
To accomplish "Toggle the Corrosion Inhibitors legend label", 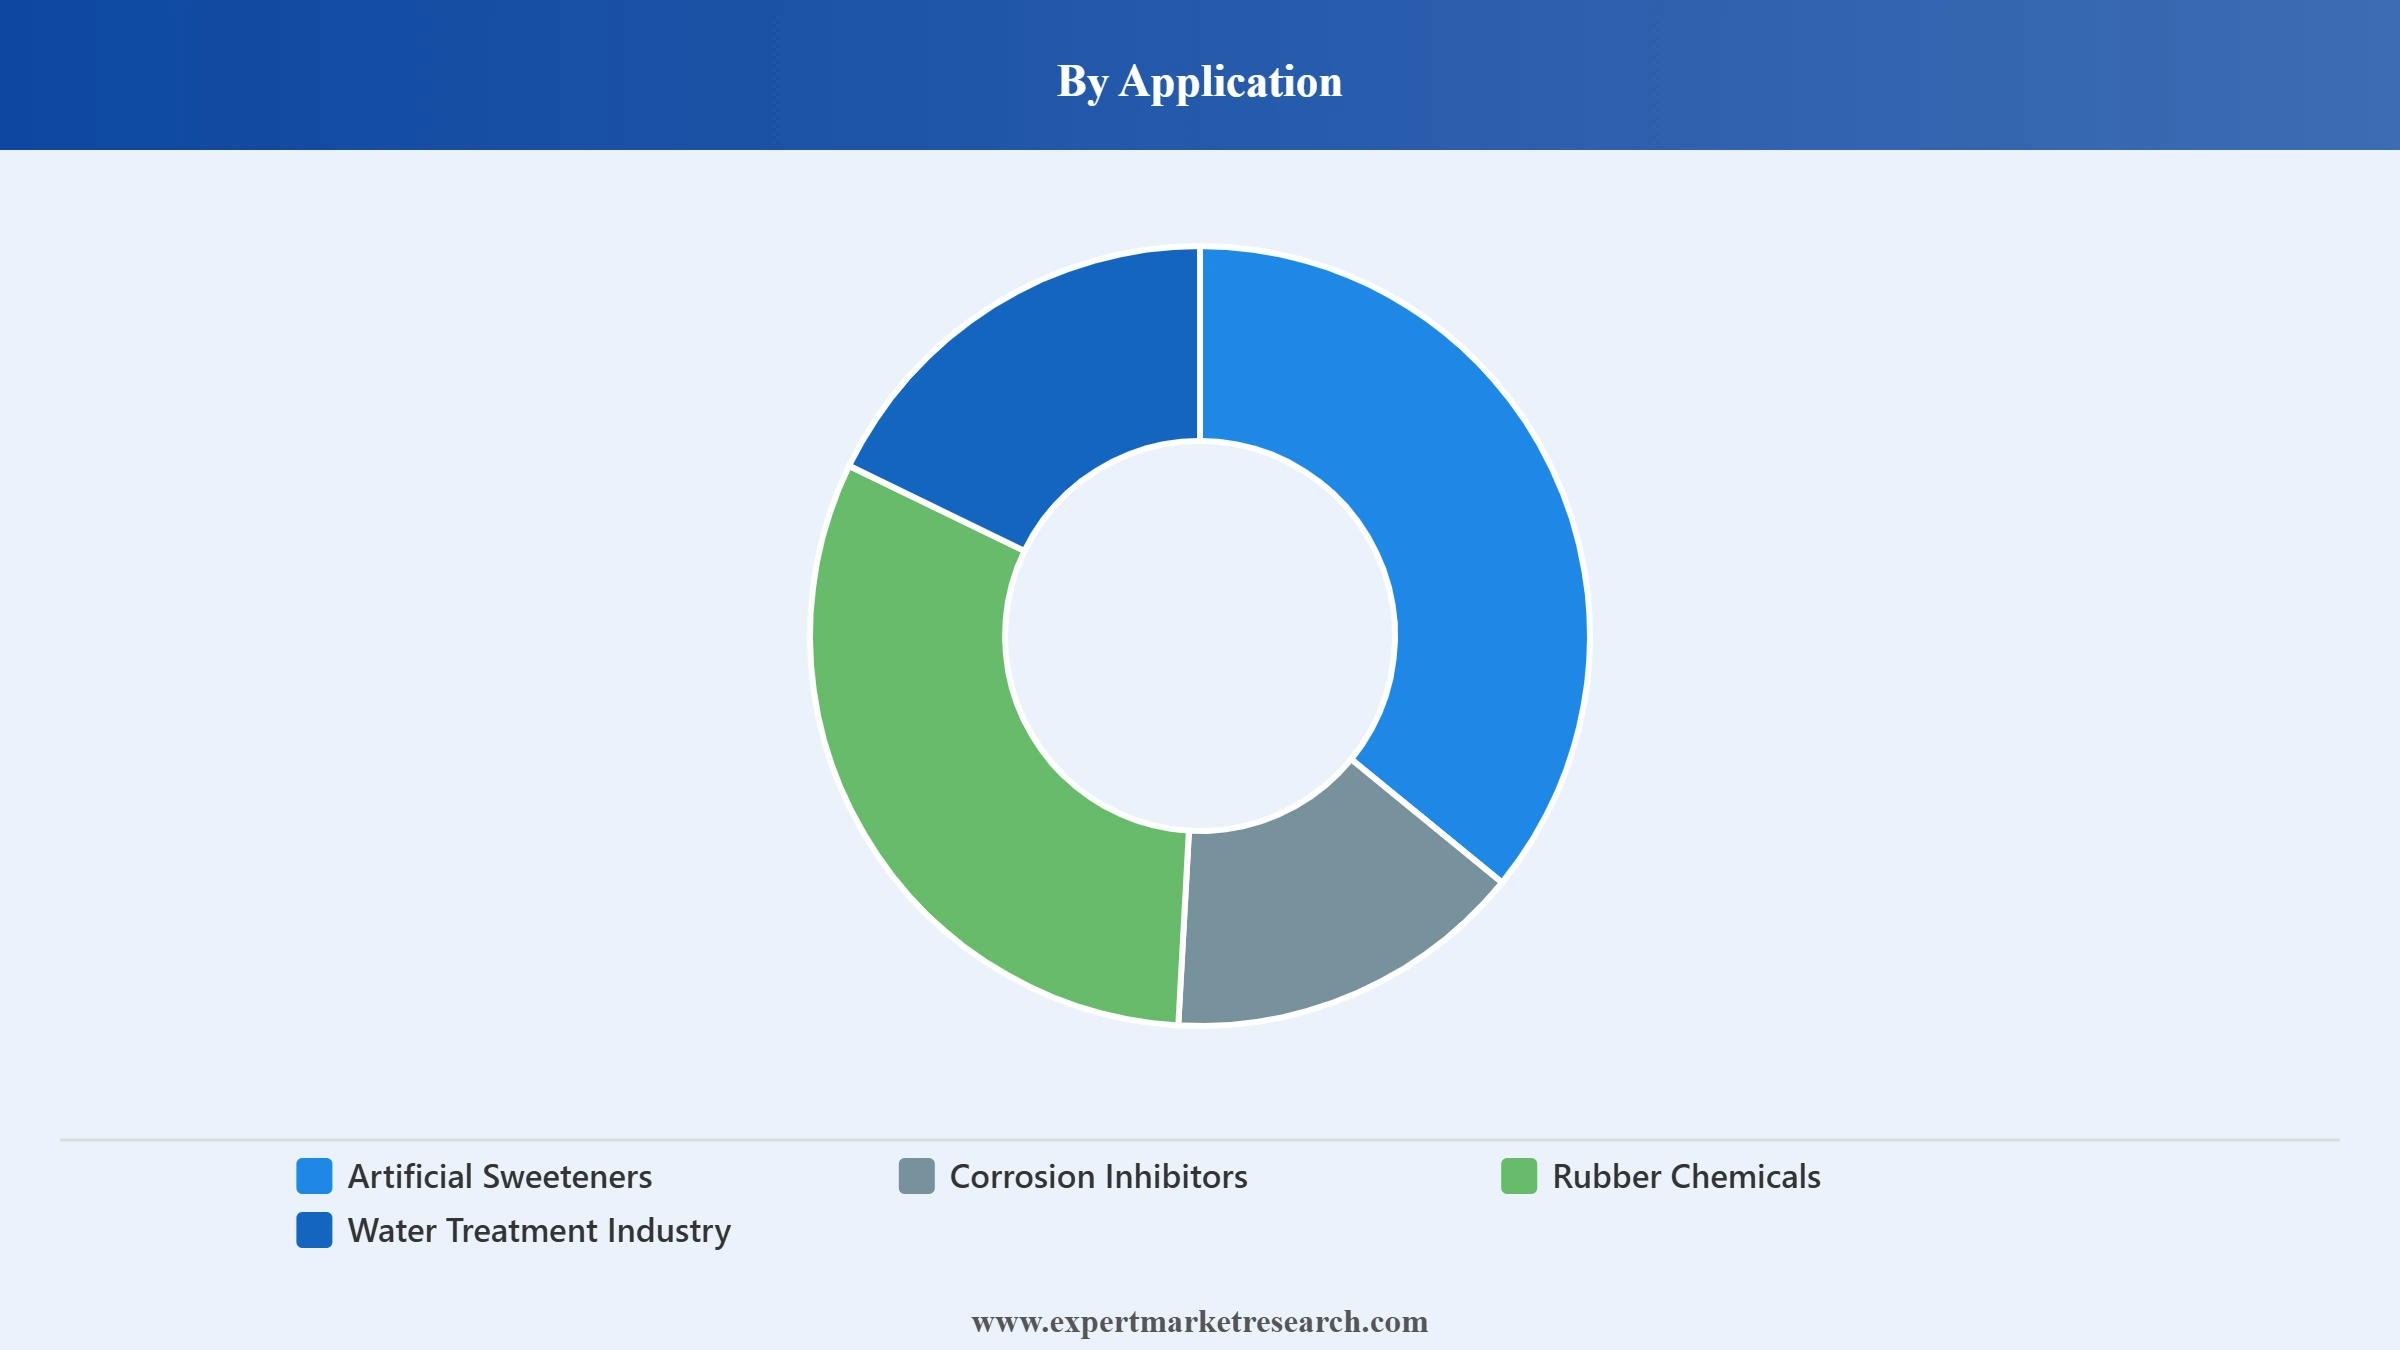I will (x=1098, y=1176).
